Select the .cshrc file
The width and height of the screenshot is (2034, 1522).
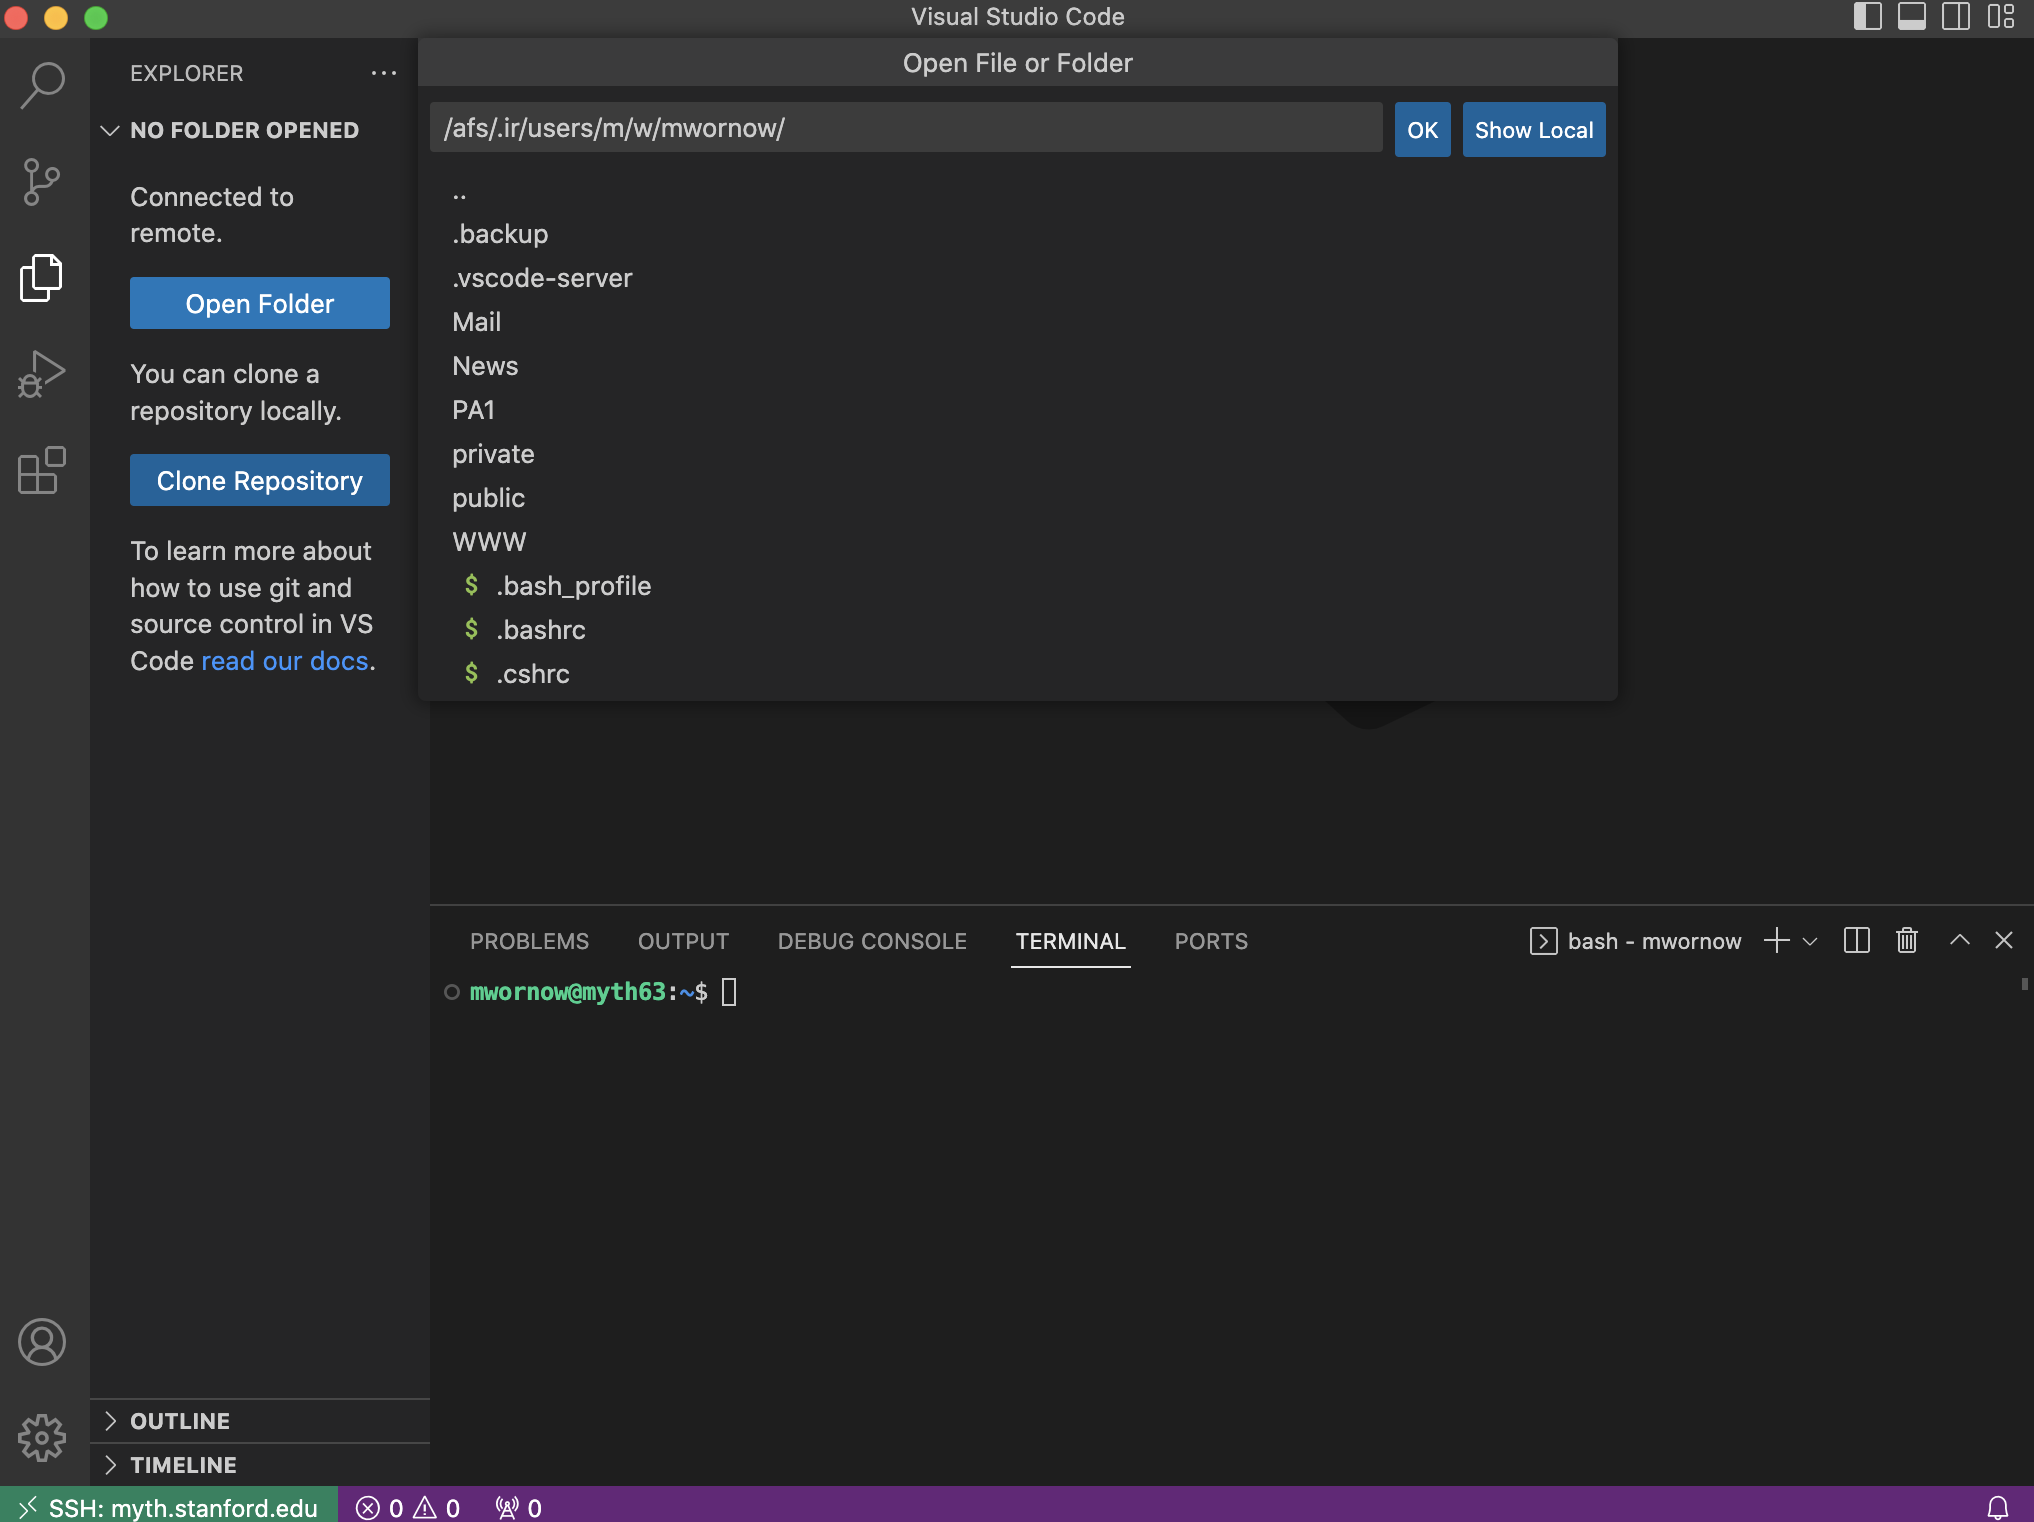[x=1017, y=674]
